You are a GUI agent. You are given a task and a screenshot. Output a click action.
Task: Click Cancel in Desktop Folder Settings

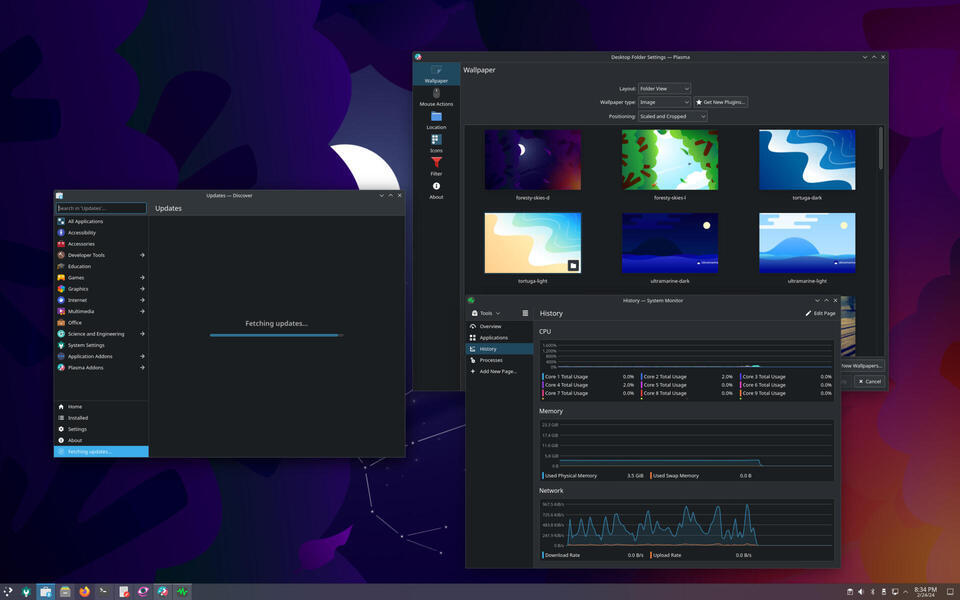[x=869, y=381]
